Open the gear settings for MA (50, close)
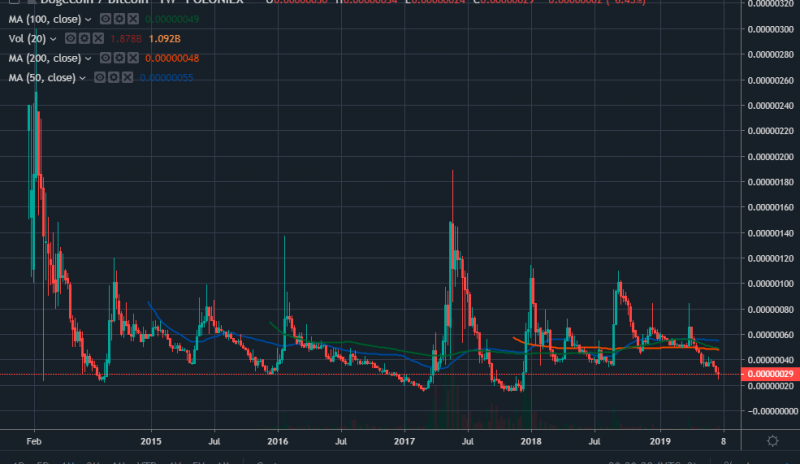800x464 pixels. coord(113,77)
